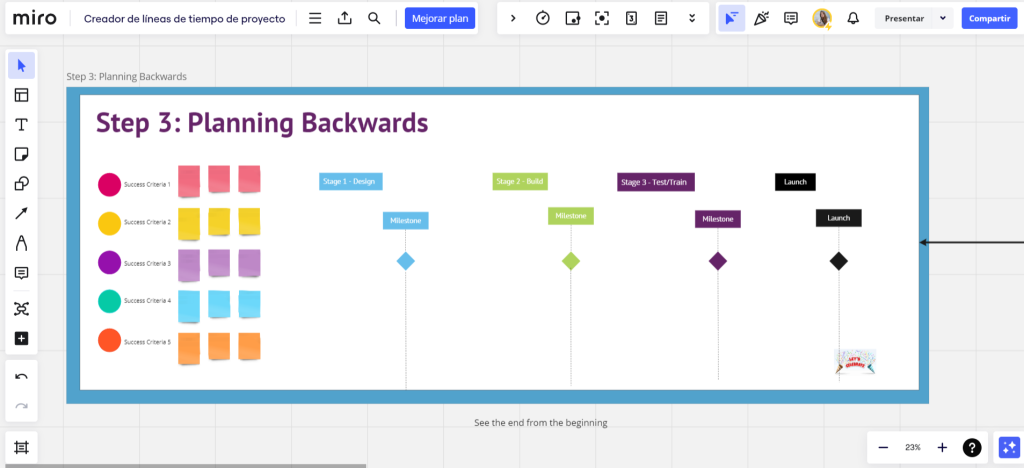Toggle the frames panel at bottom left
Image resolution: width=1024 pixels, height=468 pixels.
pos(21,446)
